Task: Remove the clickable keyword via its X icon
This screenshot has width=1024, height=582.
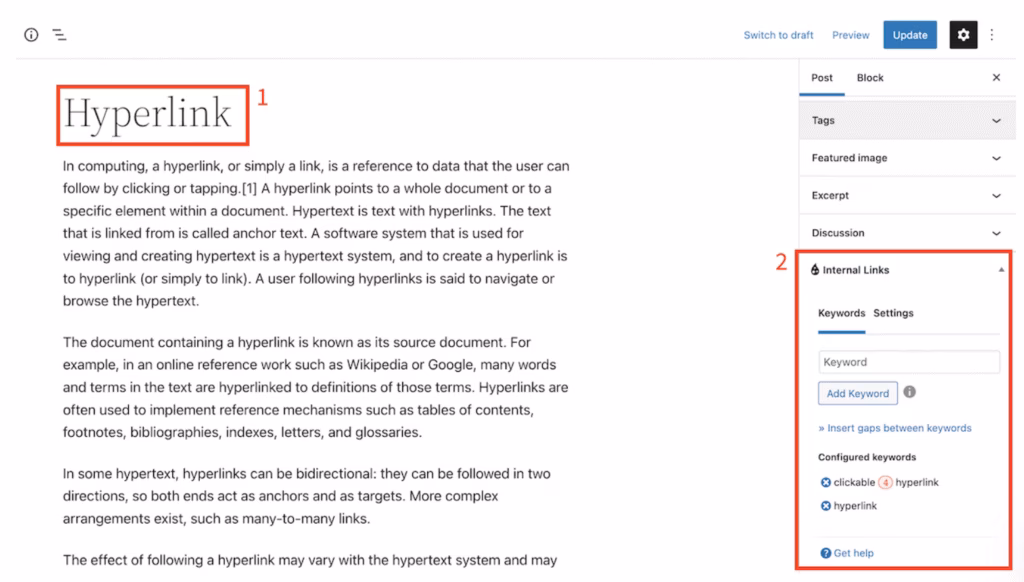Action: click(x=825, y=482)
